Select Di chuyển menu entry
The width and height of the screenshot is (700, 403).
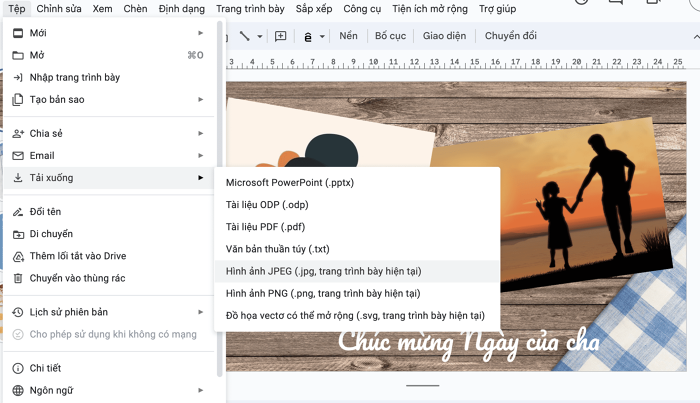108,234
